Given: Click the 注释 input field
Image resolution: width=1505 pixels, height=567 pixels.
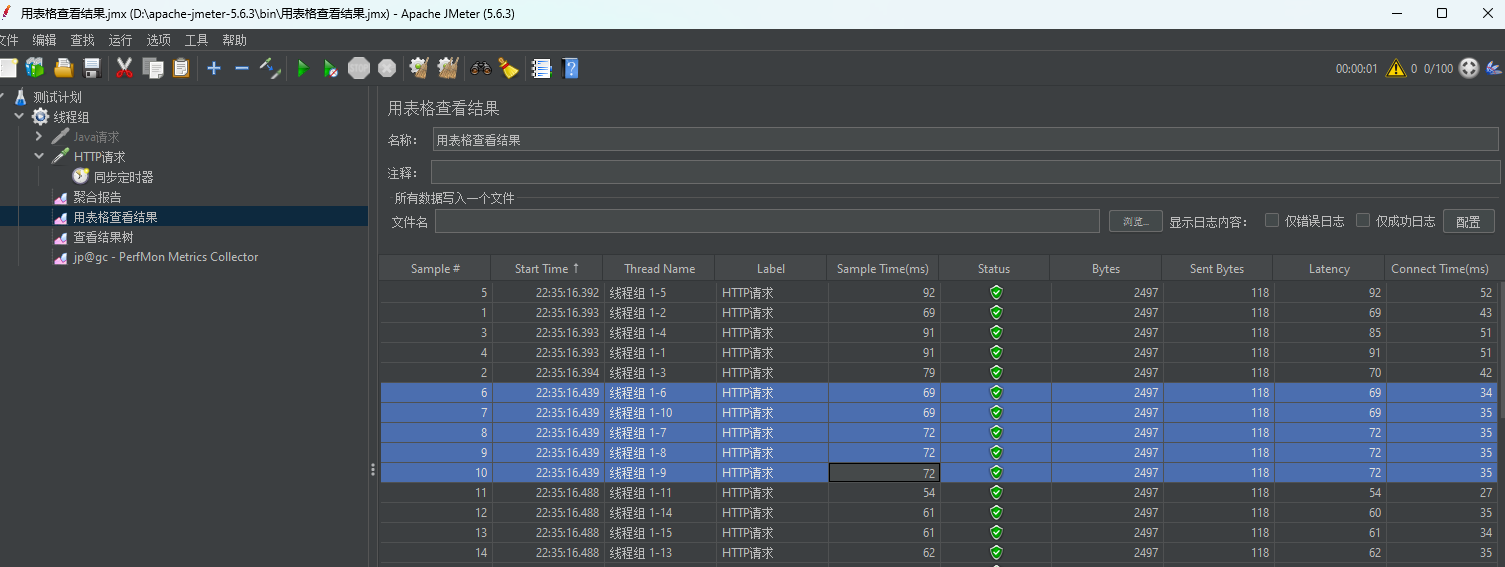Looking at the screenshot, I should pos(966,173).
